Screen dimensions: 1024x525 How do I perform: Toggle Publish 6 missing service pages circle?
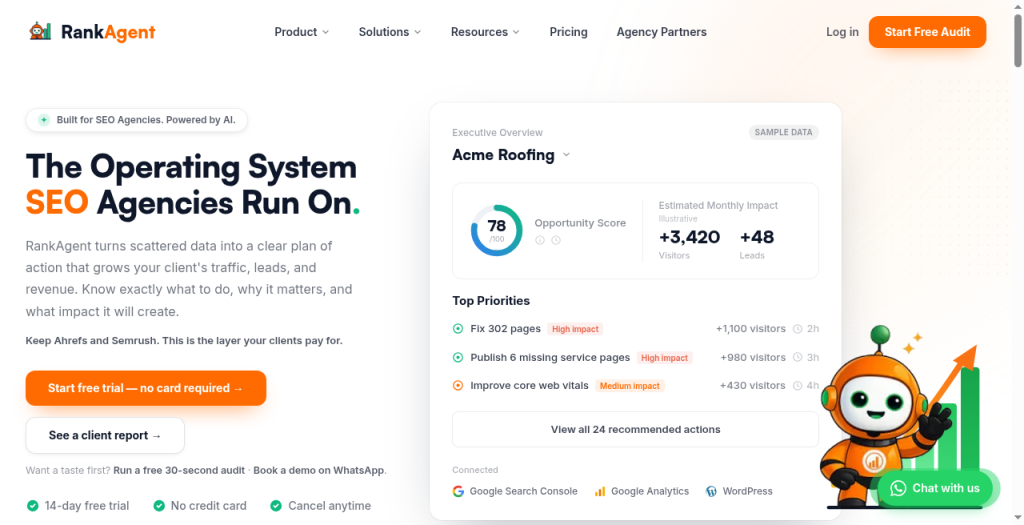[x=458, y=358]
